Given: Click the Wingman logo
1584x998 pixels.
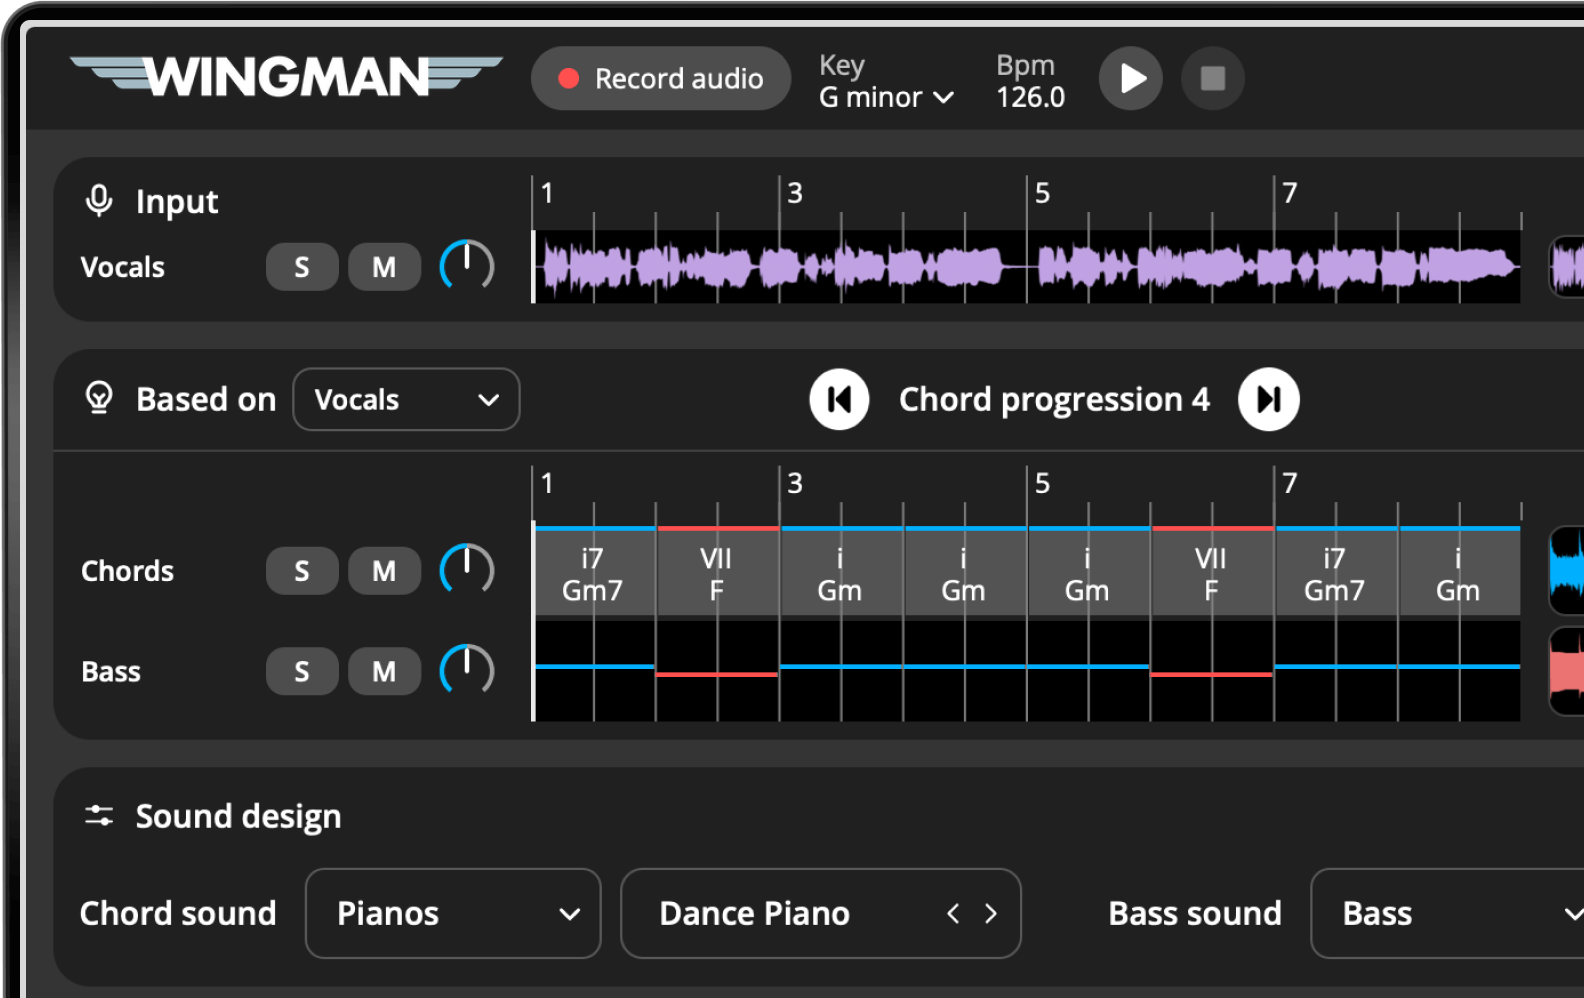Looking at the screenshot, I should (x=286, y=77).
